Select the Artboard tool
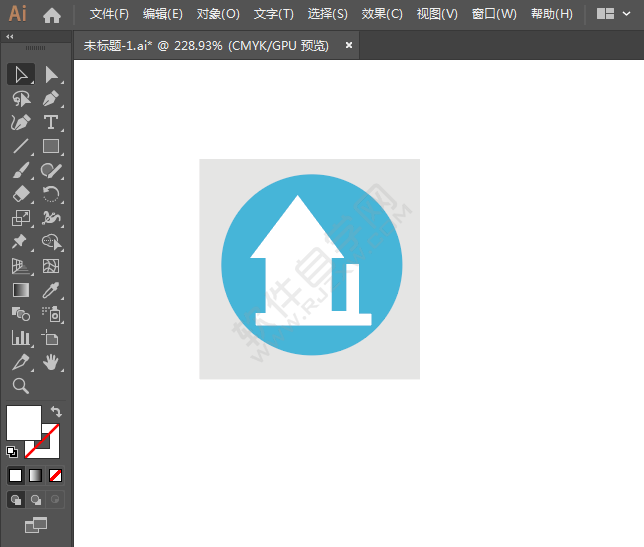 tap(51, 338)
